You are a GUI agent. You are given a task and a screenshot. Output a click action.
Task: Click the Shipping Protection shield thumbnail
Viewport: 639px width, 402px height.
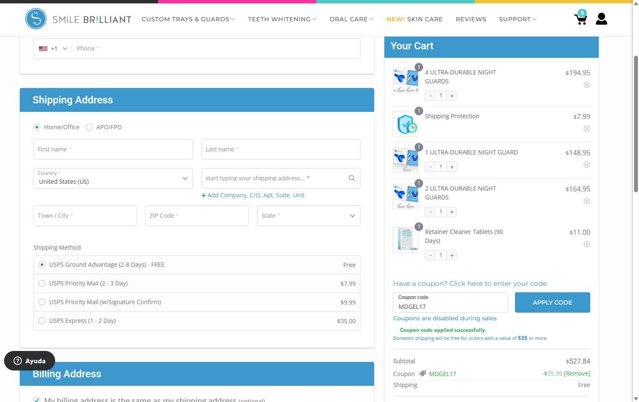click(406, 124)
